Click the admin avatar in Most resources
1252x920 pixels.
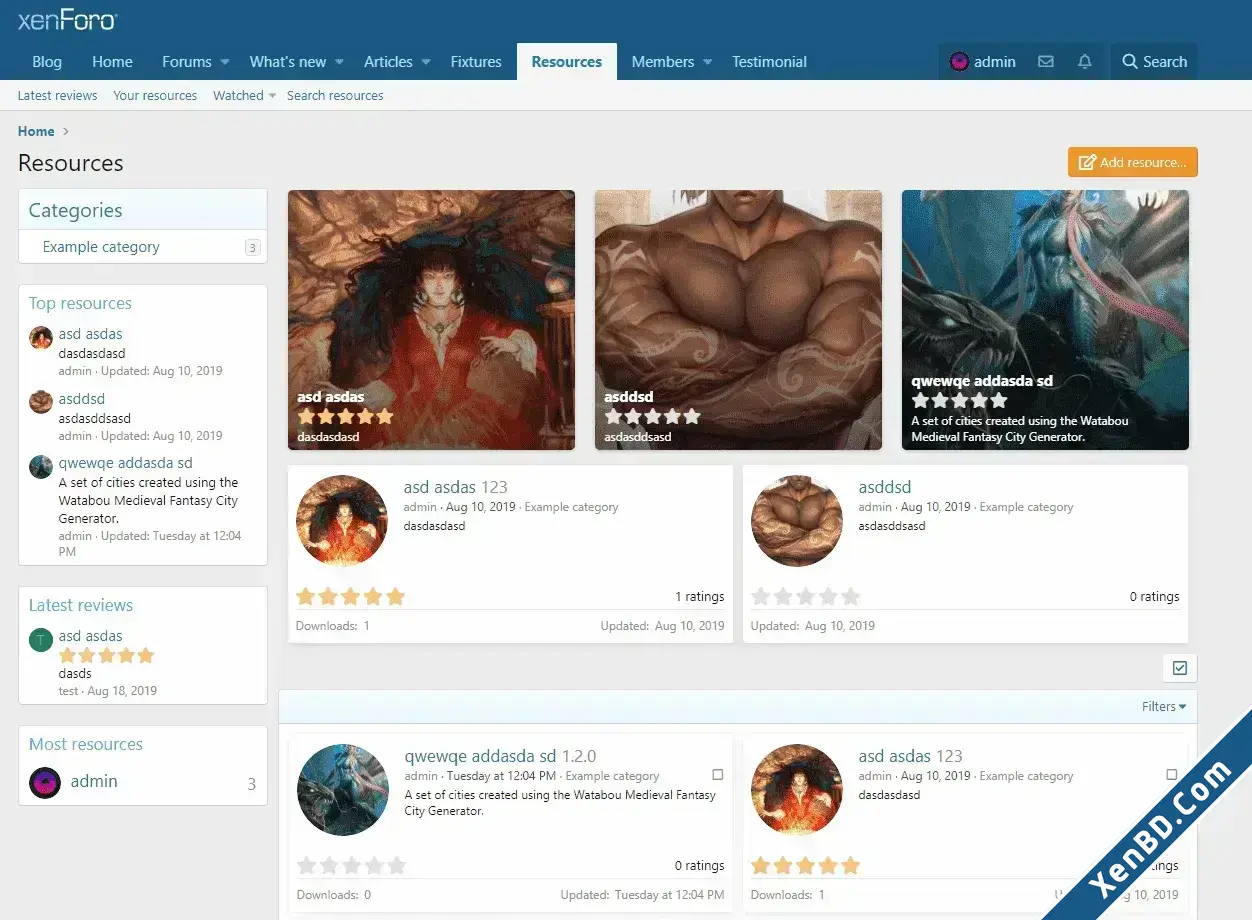tap(45, 783)
